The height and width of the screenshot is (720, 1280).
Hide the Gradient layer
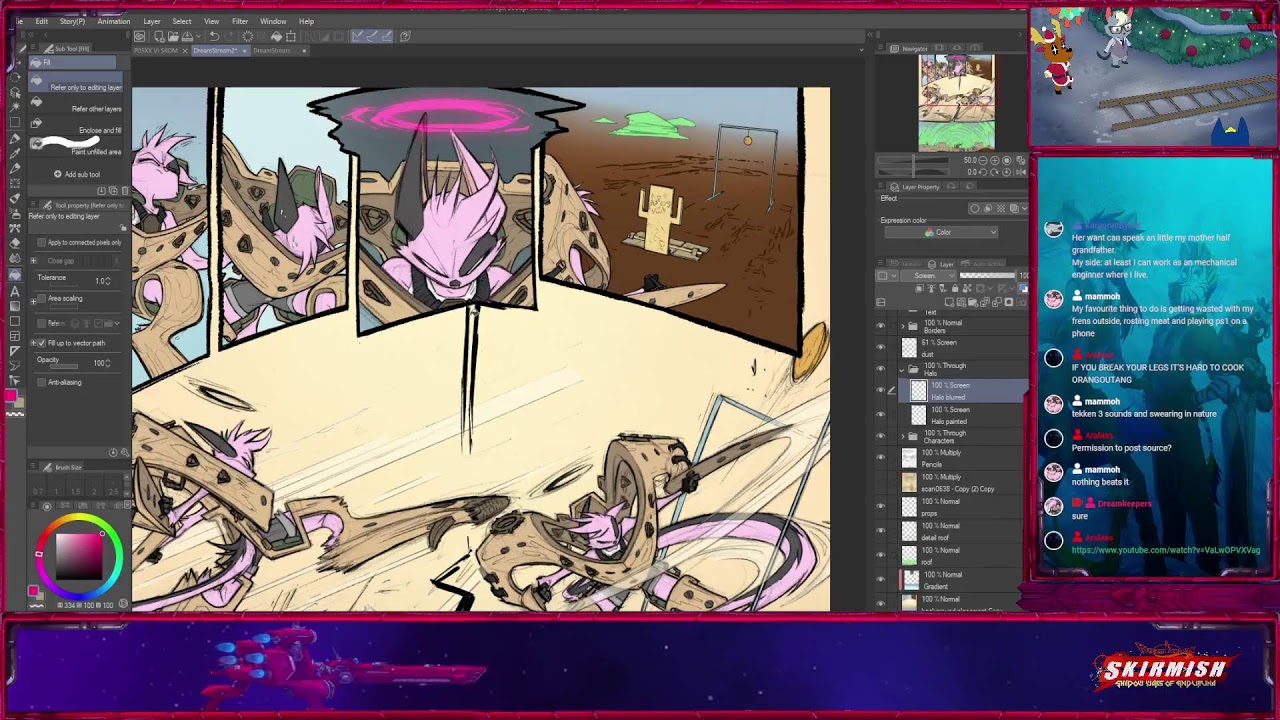pos(881,579)
